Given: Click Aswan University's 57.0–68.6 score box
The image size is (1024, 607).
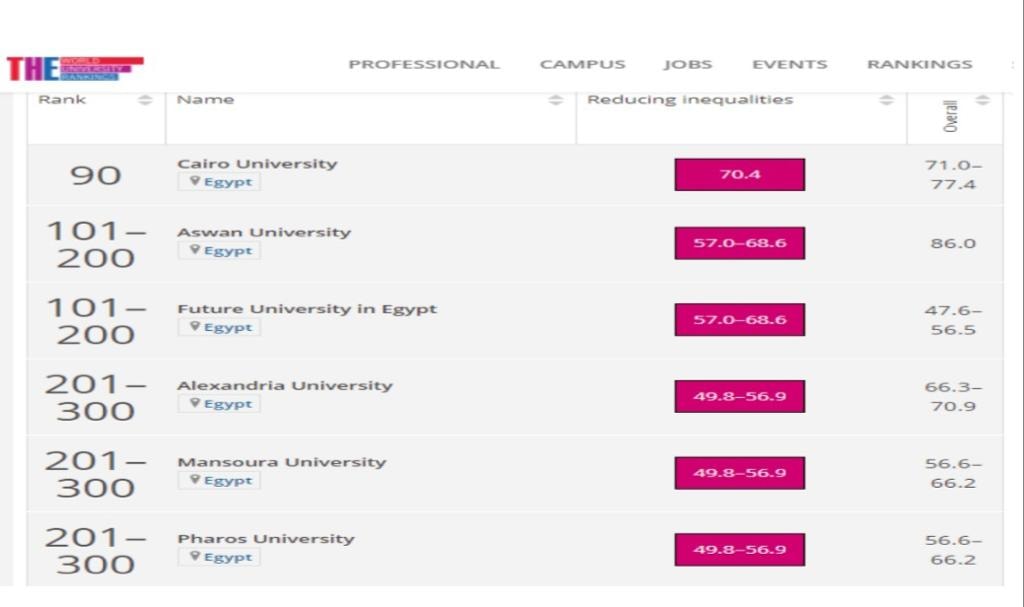Looking at the screenshot, I should (739, 243).
